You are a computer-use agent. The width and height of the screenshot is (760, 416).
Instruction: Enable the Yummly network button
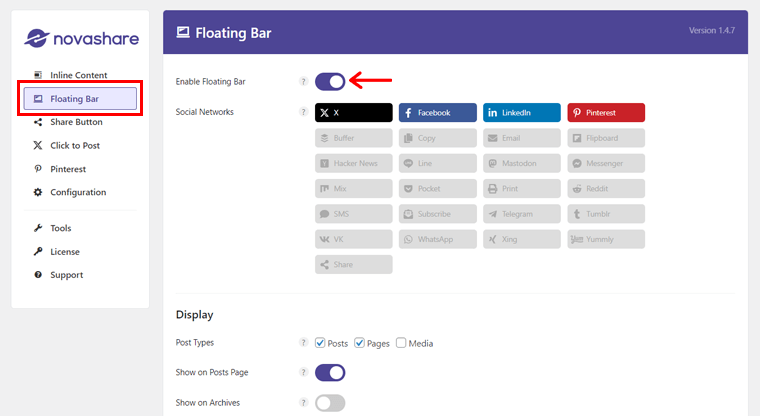click(x=606, y=239)
